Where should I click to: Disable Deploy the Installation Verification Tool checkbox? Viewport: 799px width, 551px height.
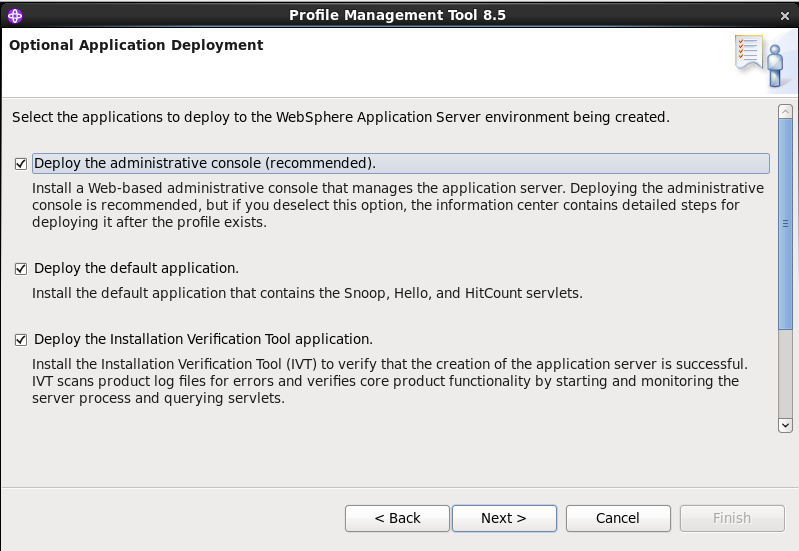point(21,340)
